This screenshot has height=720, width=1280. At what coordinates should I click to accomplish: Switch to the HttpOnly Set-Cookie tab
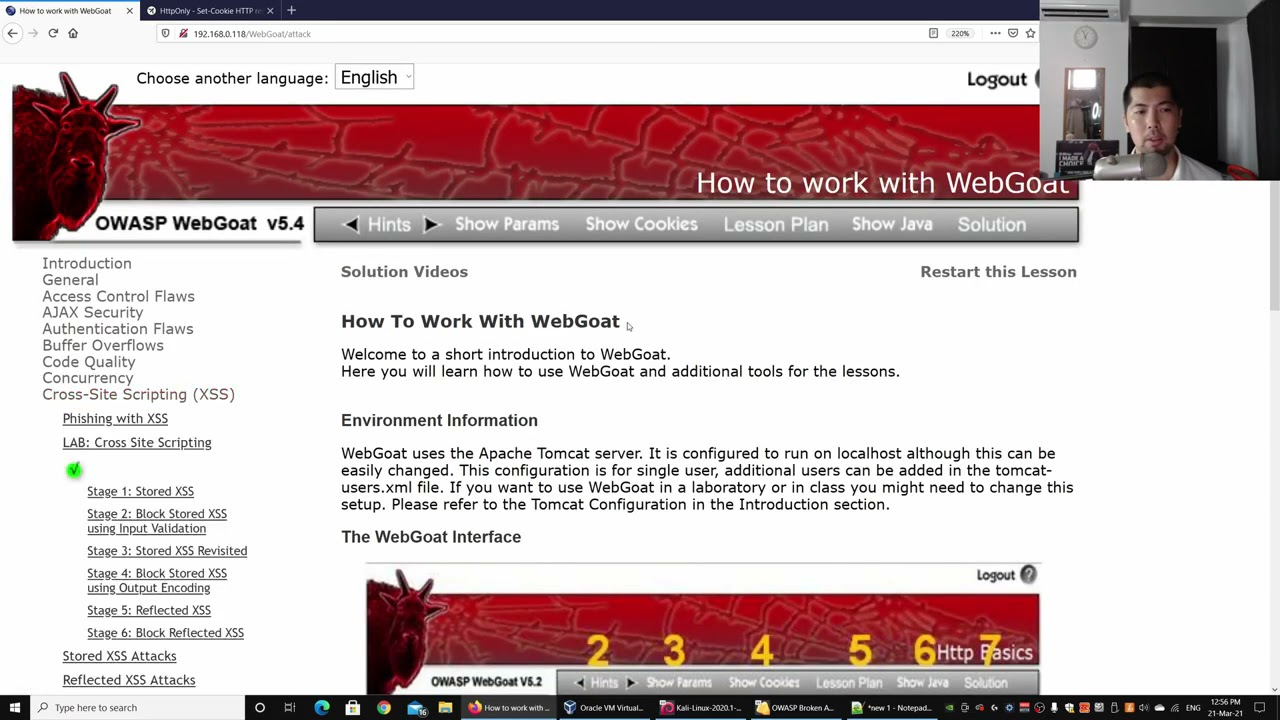[x=209, y=10]
